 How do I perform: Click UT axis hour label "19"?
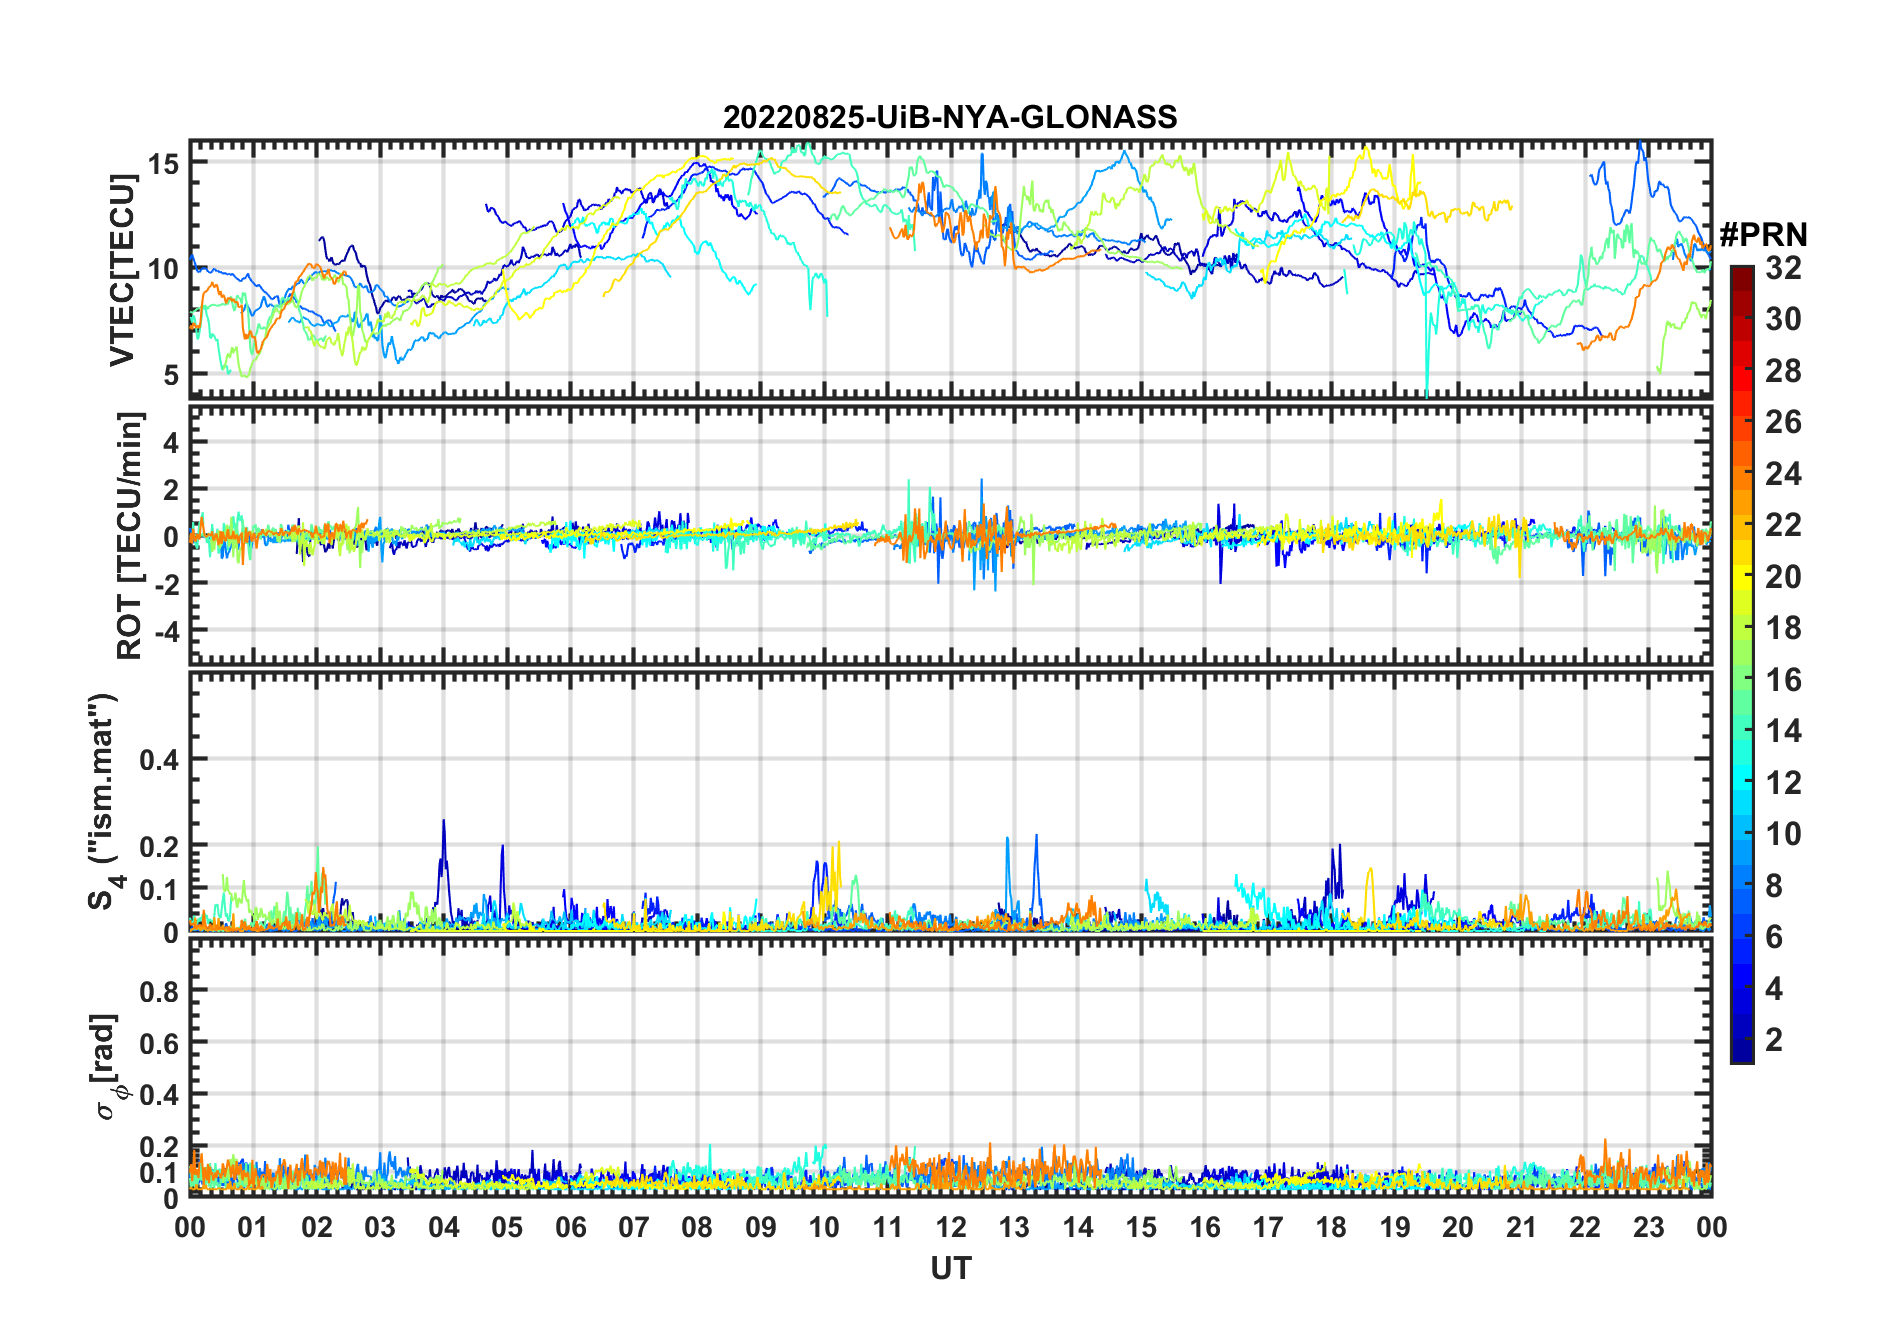[1395, 1227]
